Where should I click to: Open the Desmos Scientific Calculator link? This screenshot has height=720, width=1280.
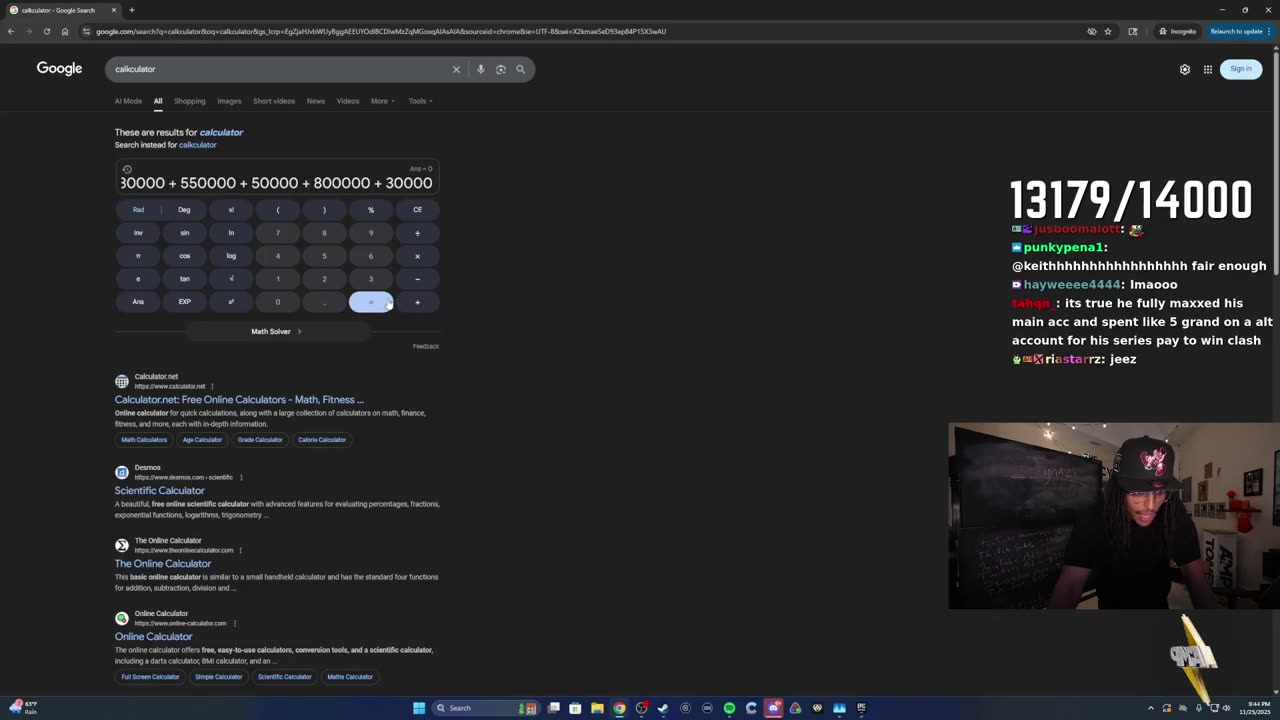(x=159, y=491)
